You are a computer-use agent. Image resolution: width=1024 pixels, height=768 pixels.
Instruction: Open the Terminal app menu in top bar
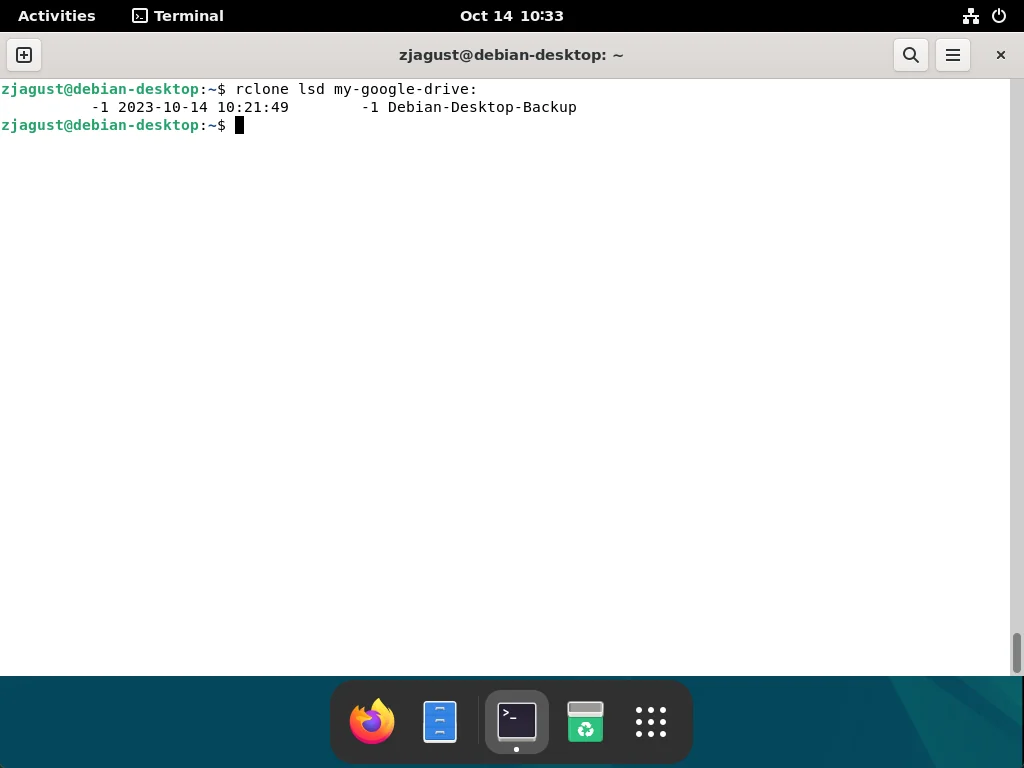[x=178, y=16]
